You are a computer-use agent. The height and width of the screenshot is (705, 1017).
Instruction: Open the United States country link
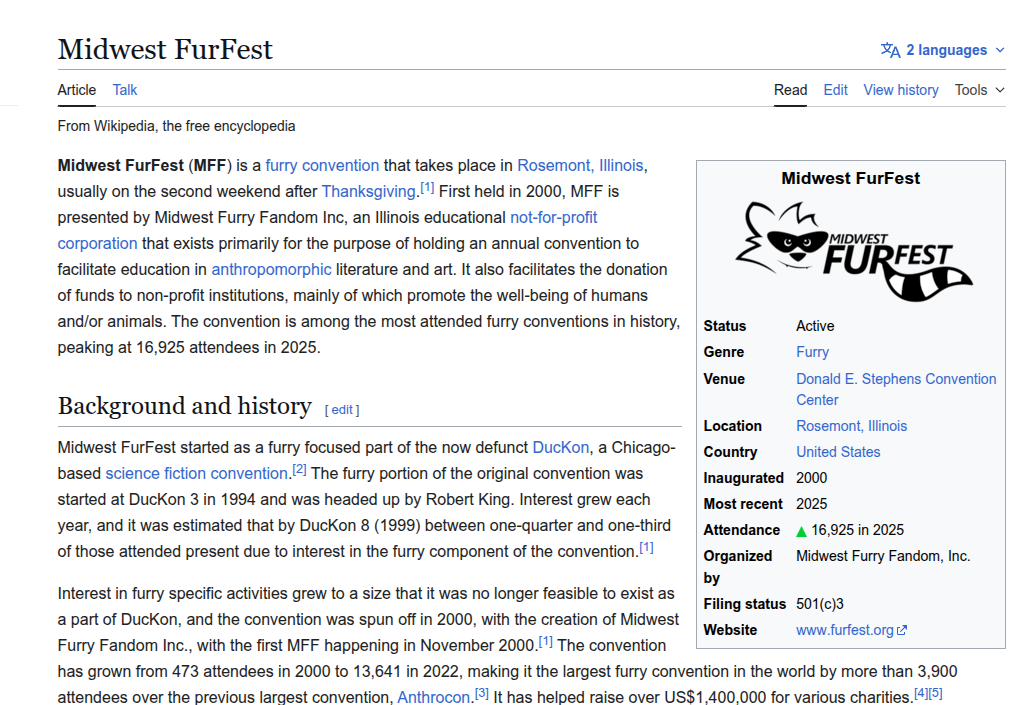838,452
